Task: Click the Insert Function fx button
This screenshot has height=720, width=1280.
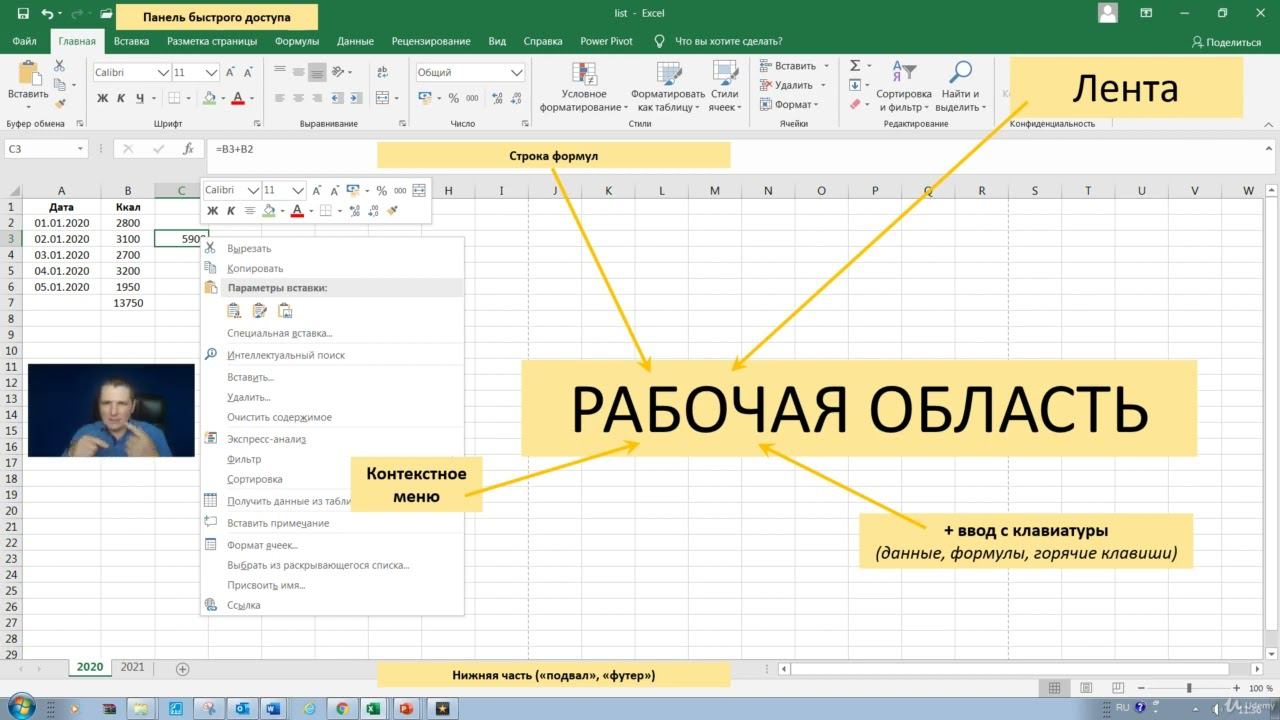Action: (x=188, y=149)
